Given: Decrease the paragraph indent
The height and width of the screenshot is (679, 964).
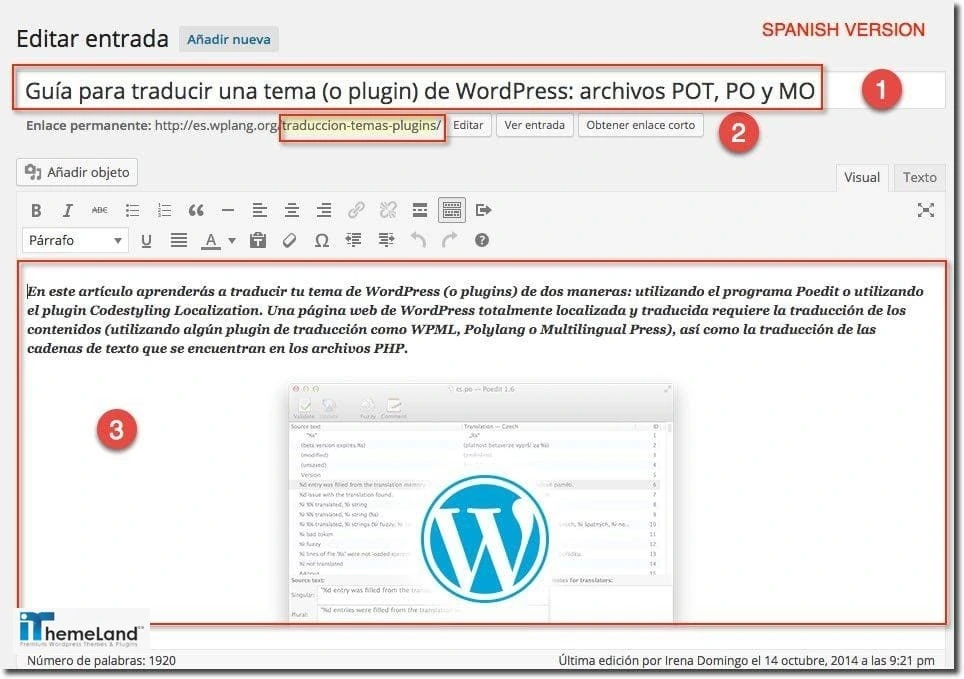Looking at the screenshot, I should pos(354,240).
